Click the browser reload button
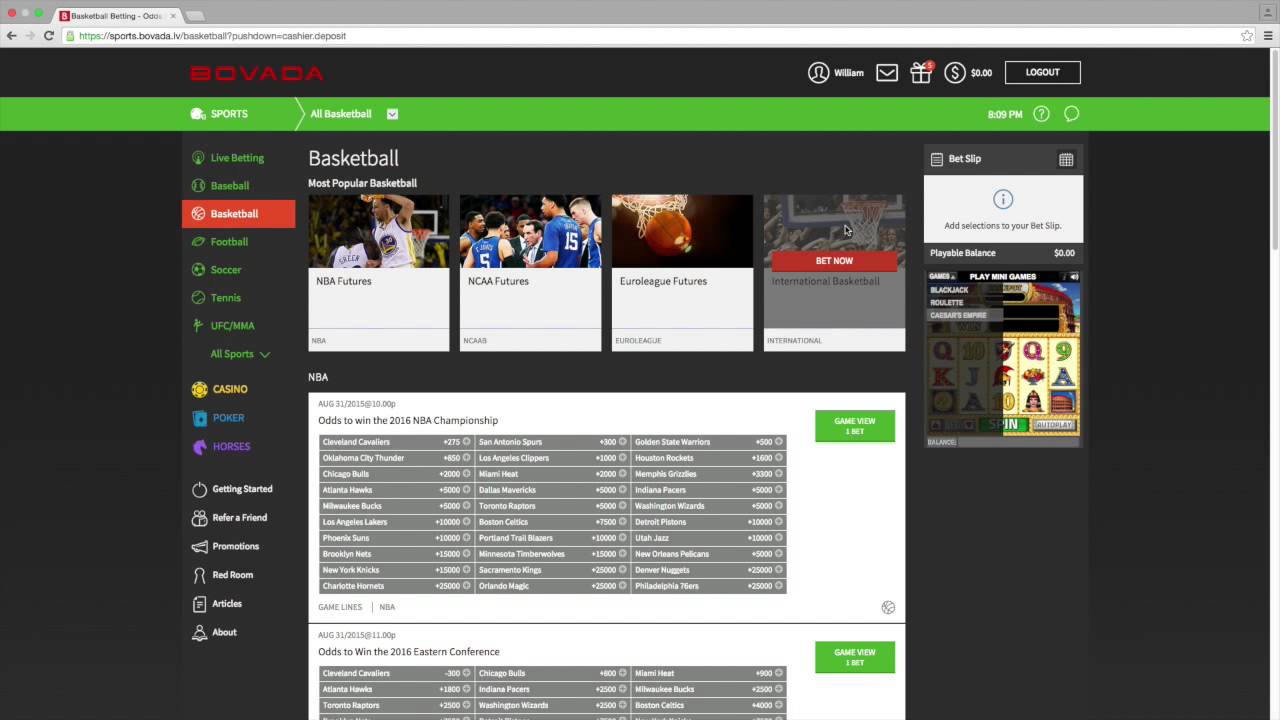 point(48,36)
